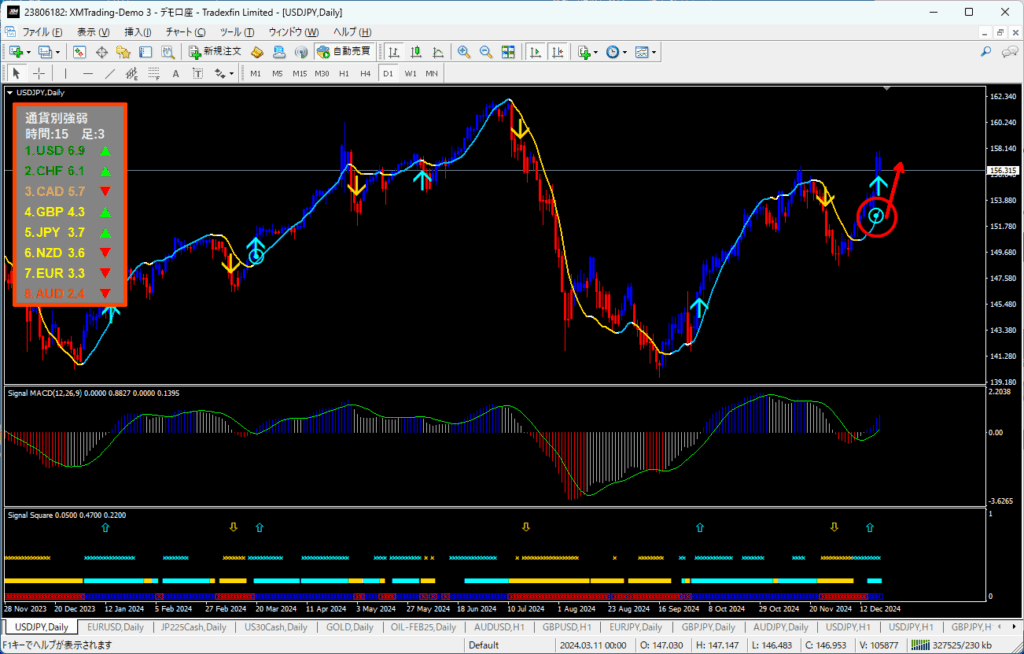Switch to the GOLD,Daily chart tab
1024x654 pixels.
tap(350, 627)
